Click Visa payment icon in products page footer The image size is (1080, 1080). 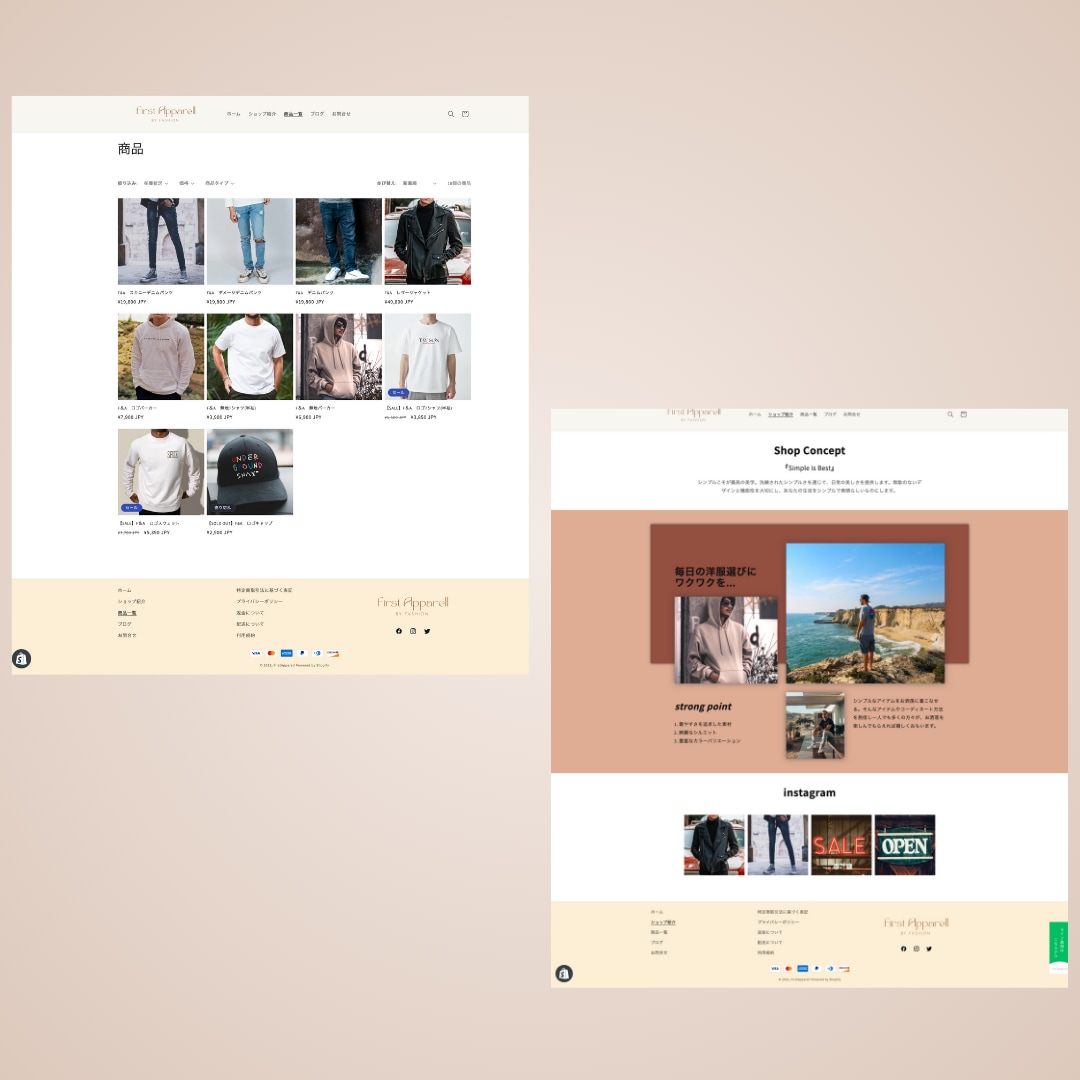click(256, 653)
